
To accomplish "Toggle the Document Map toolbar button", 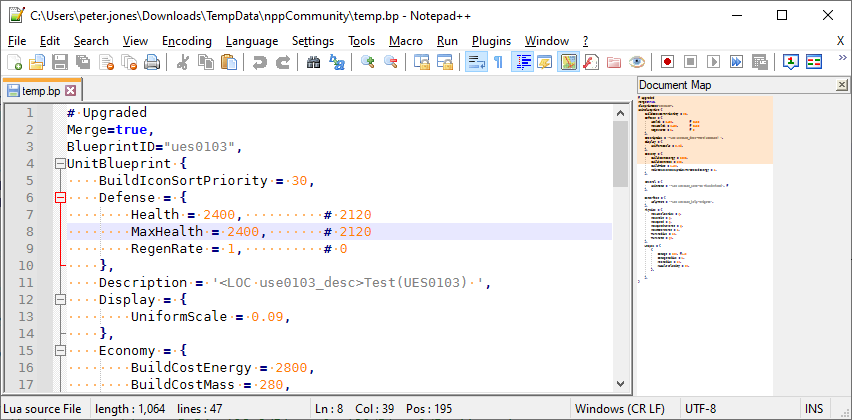I will click(568, 62).
